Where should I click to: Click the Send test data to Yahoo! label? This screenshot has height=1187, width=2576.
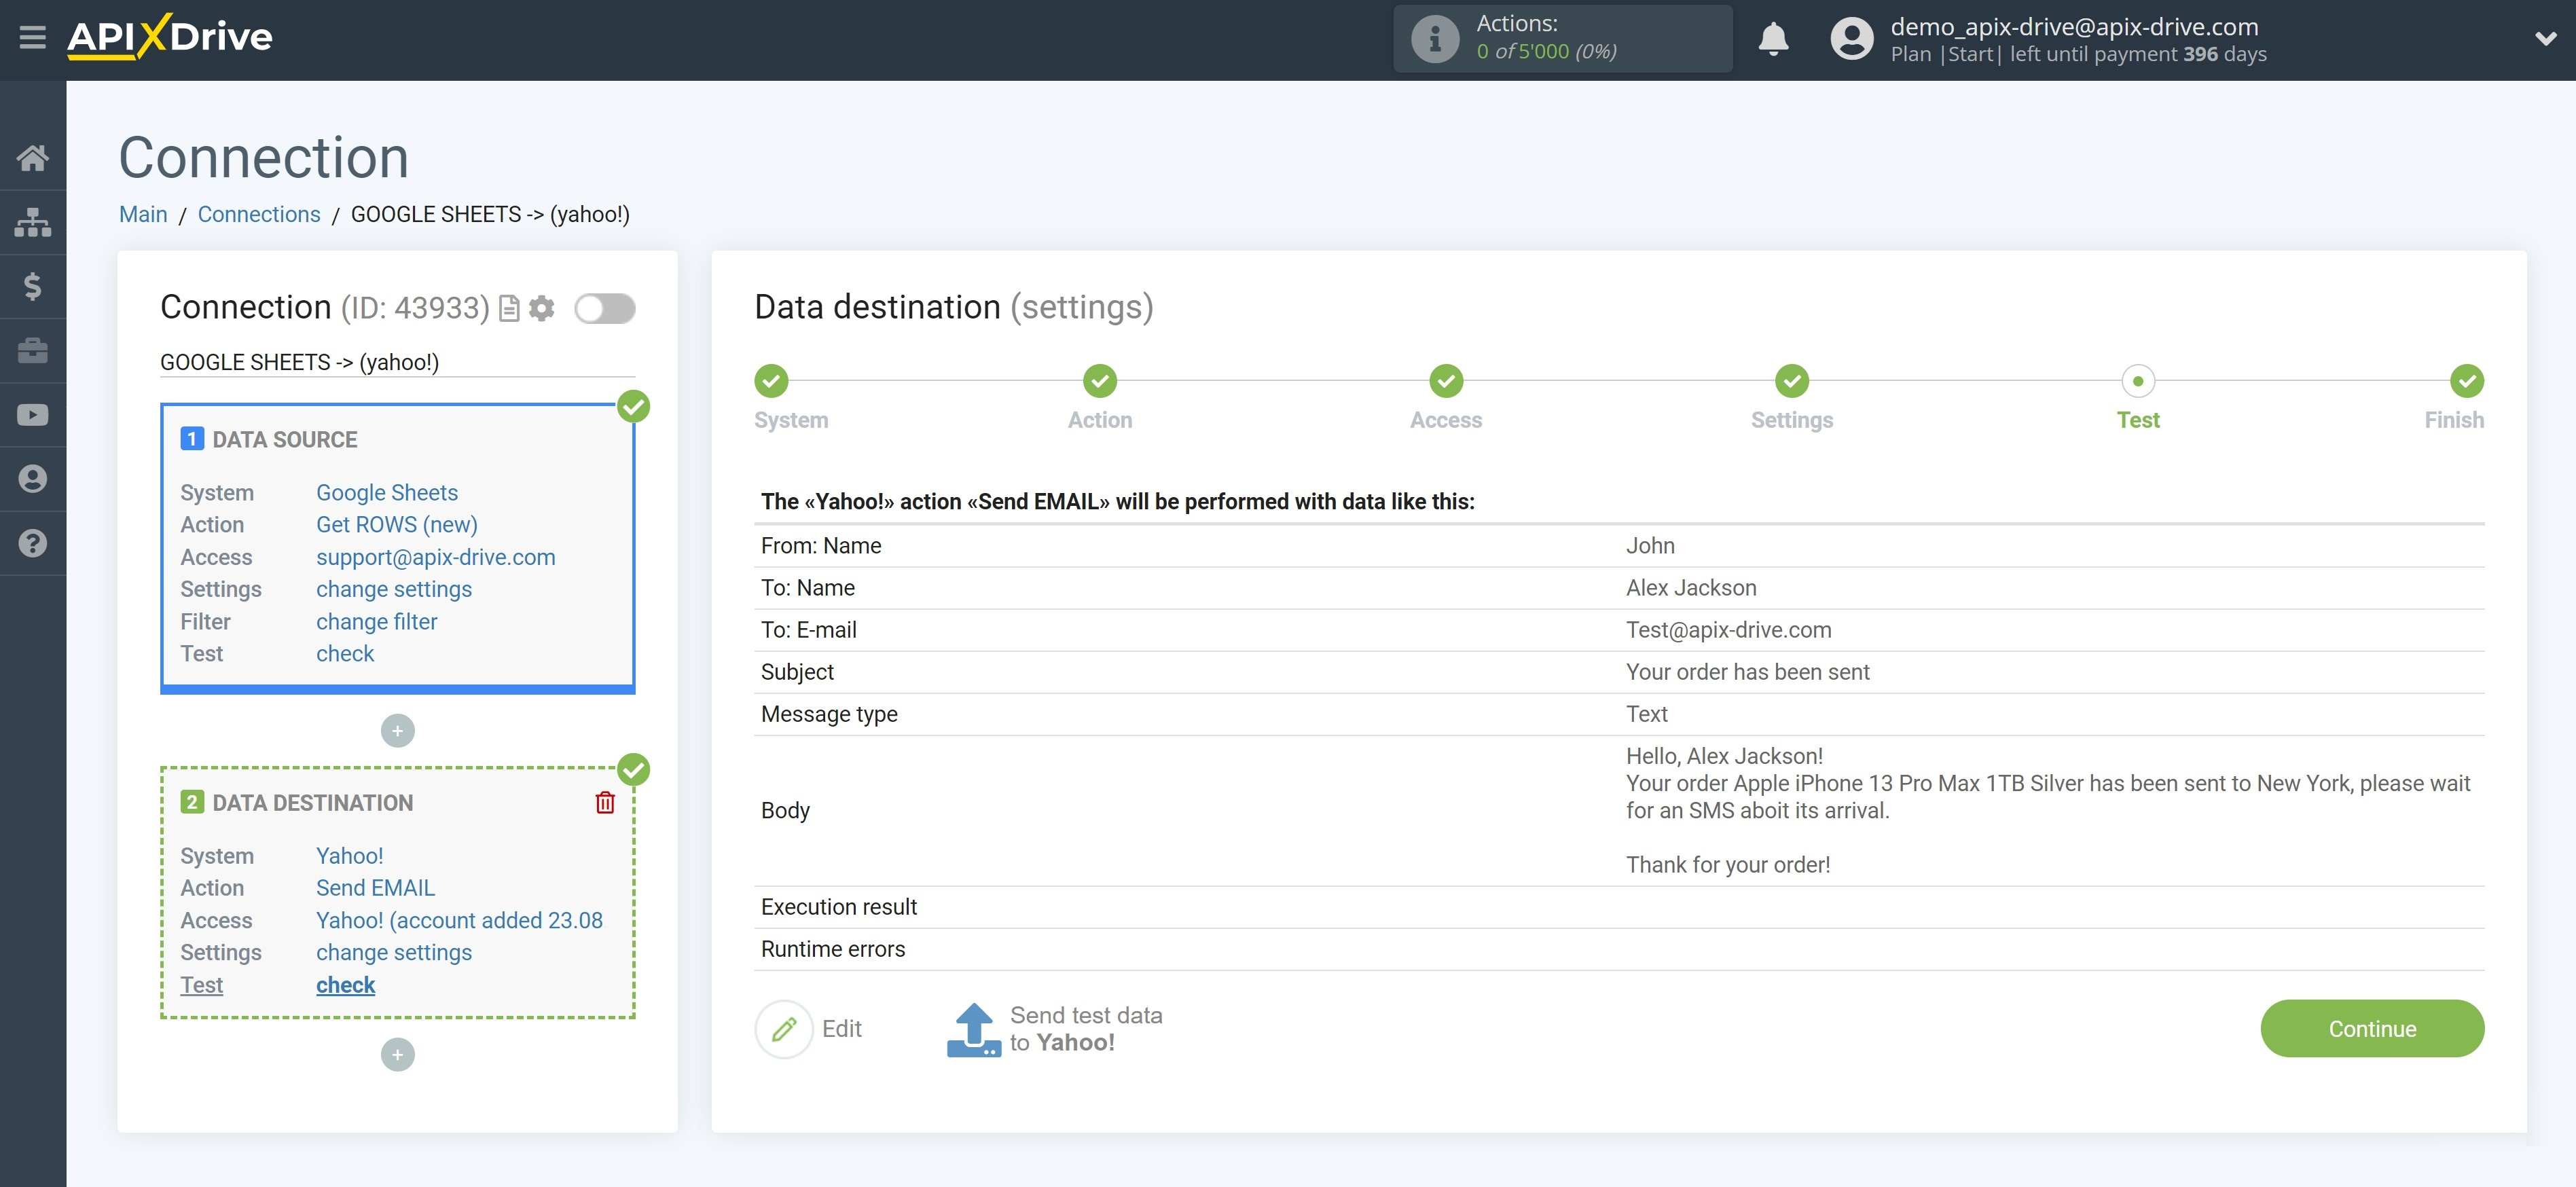click(1086, 1029)
